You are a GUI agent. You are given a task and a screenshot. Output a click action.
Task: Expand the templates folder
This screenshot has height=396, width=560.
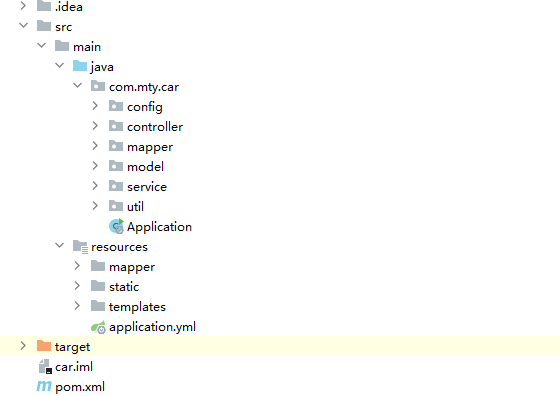77,306
